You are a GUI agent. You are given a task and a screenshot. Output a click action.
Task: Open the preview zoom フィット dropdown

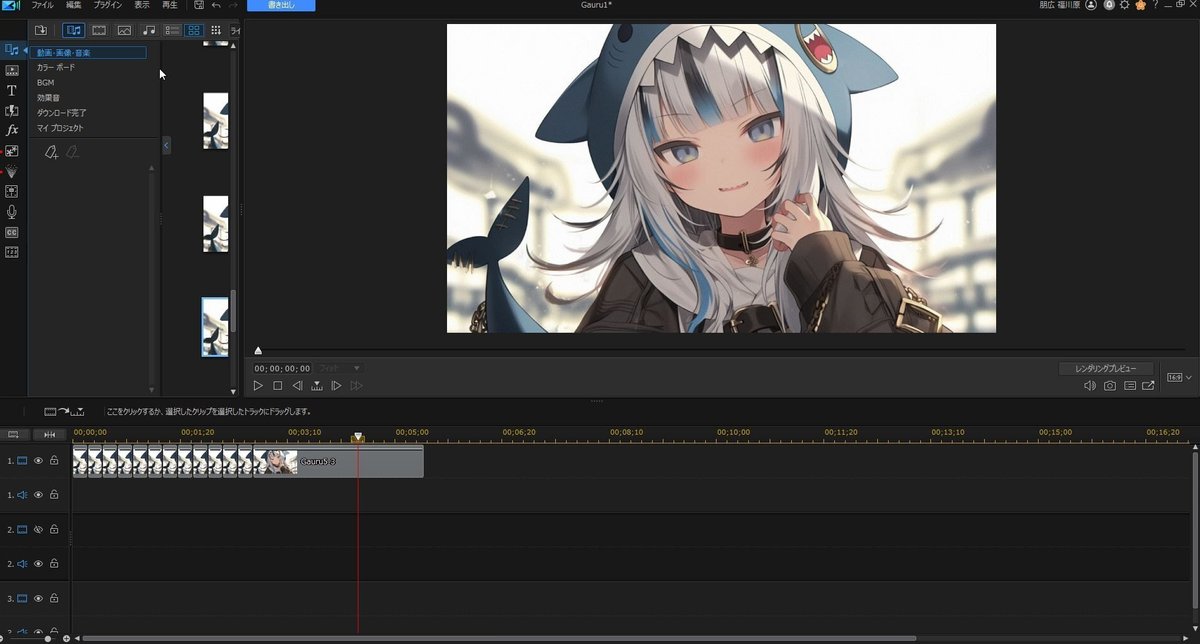340,368
